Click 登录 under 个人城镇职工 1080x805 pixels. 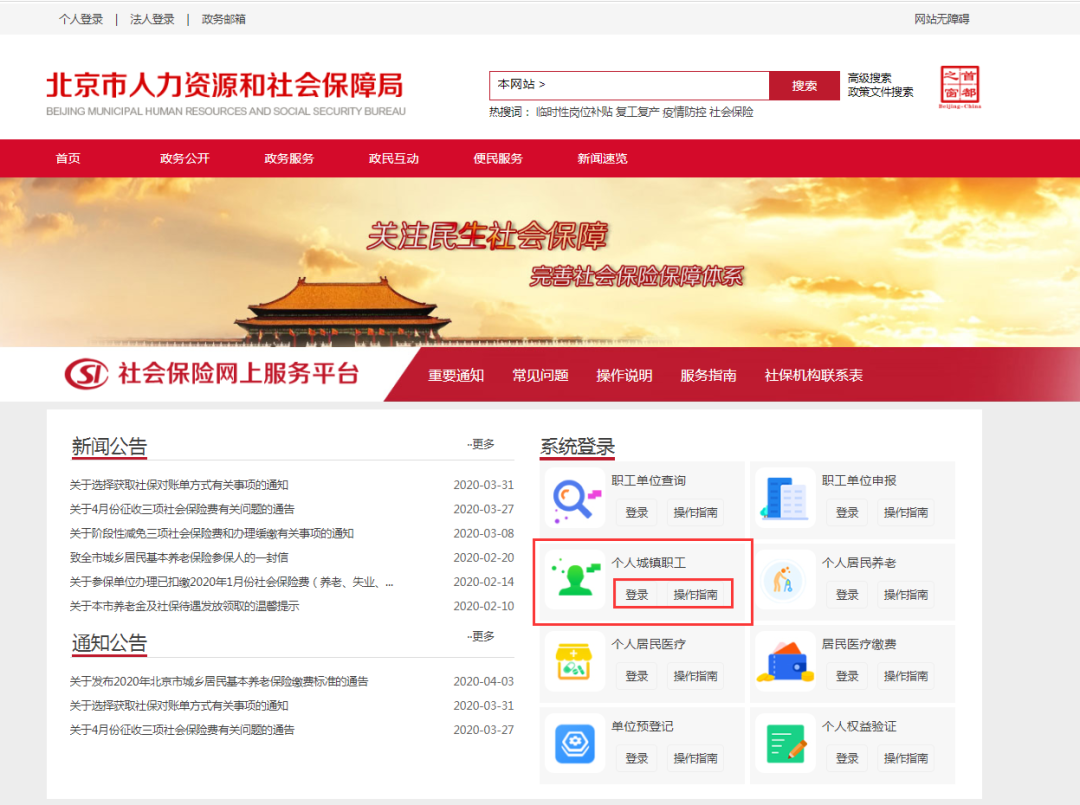pyautogui.click(x=636, y=594)
